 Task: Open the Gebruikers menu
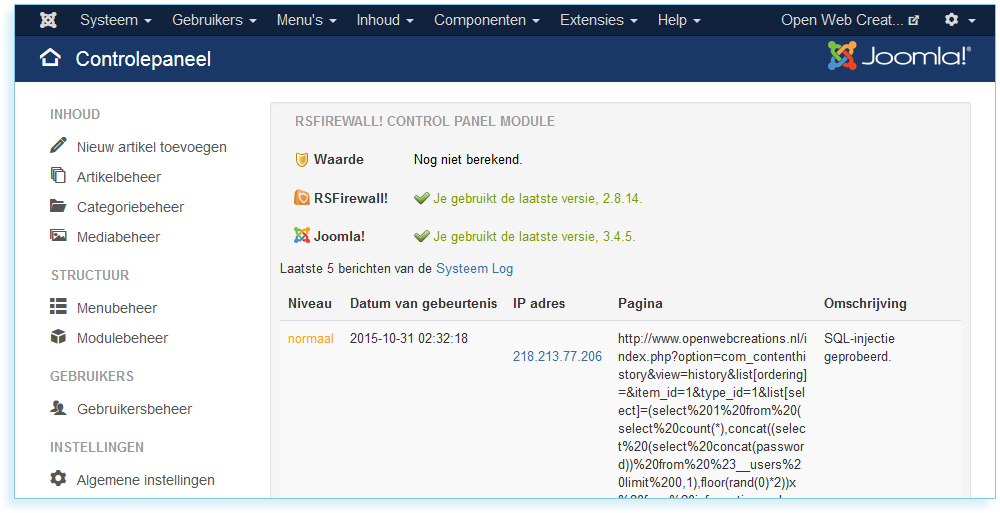pyautogui.click(x=214, y=20)
